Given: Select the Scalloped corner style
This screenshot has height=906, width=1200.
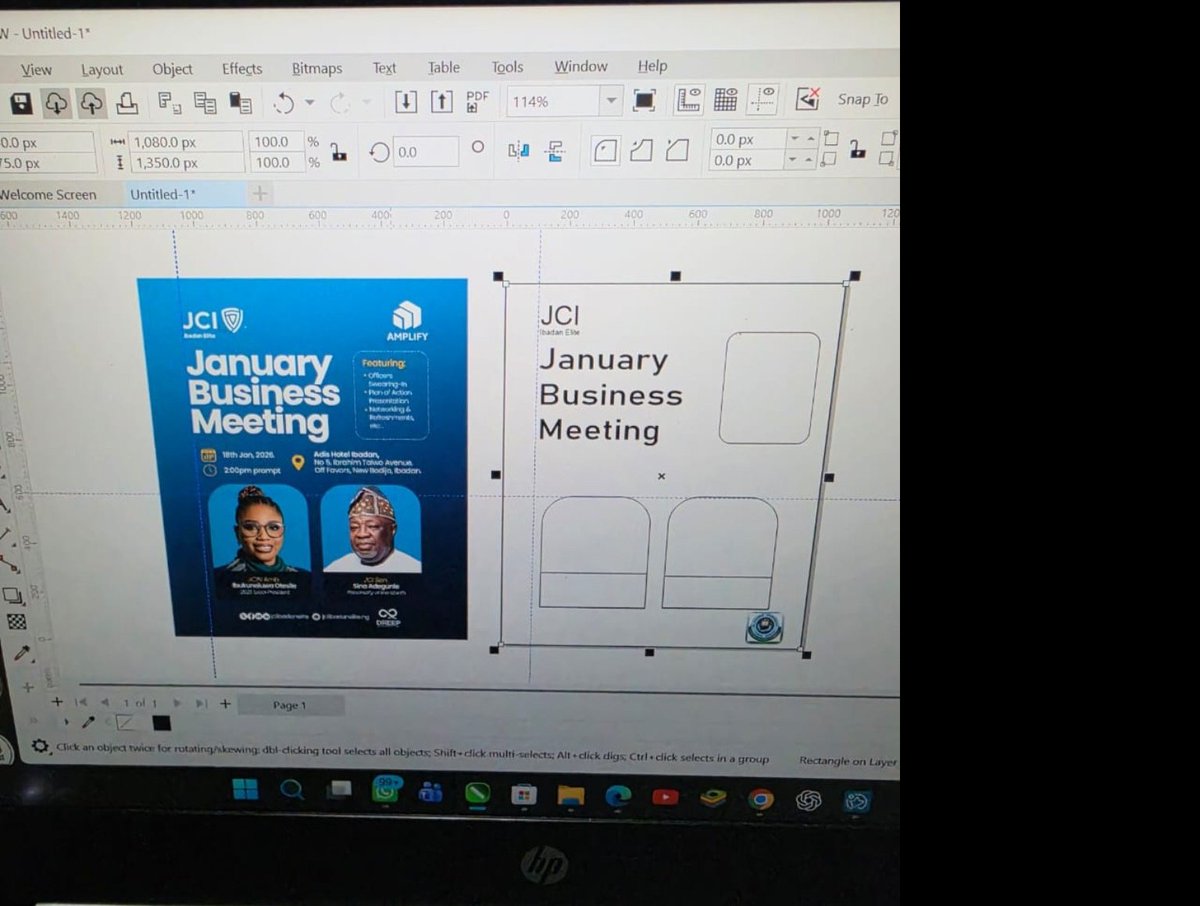Looking at the screenshot, I should 641,151.
